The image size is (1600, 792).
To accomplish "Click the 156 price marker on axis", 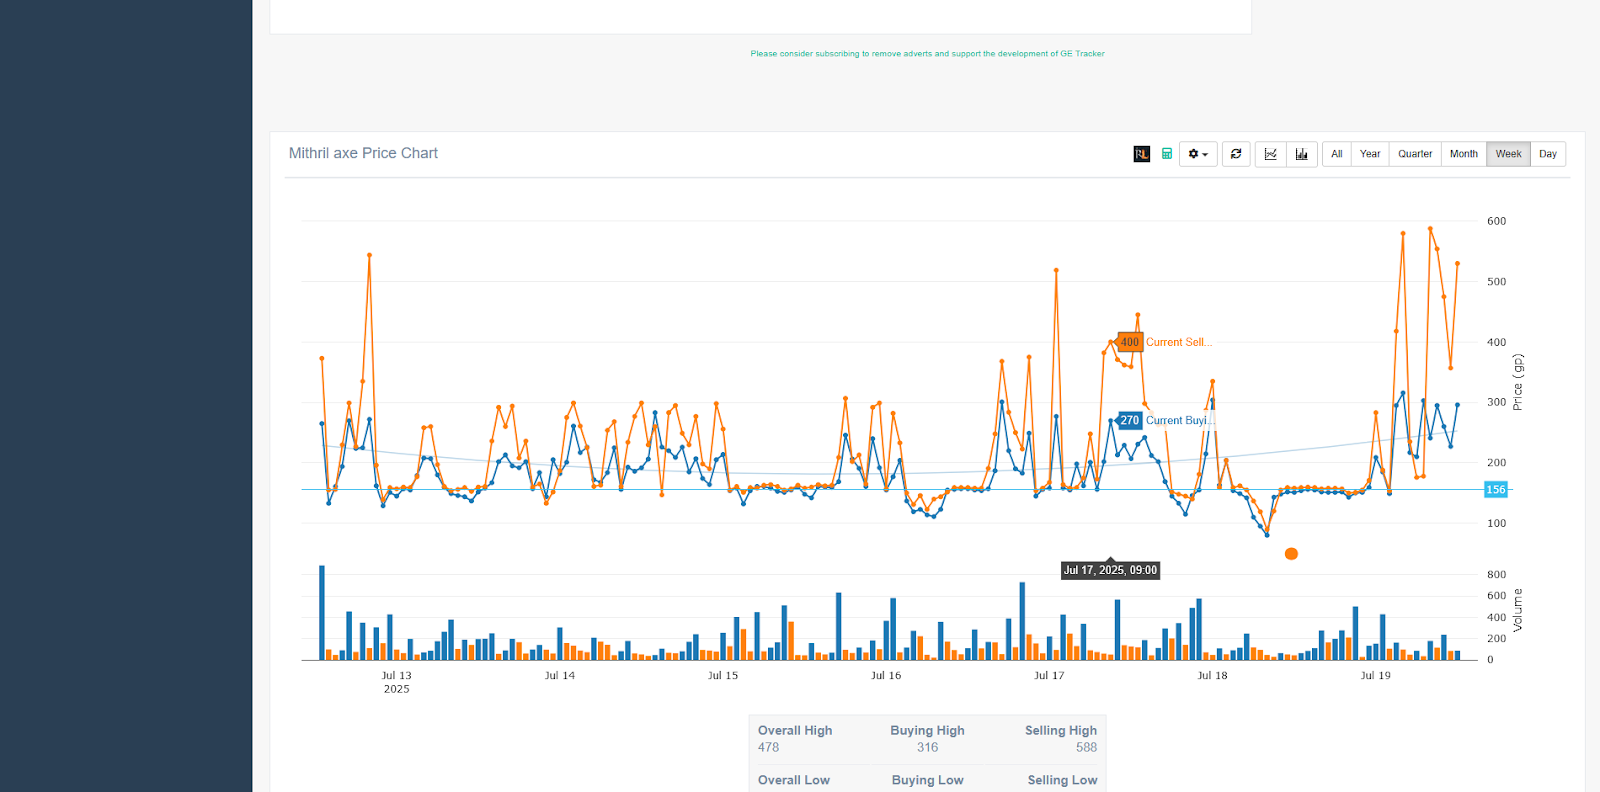I will (x=1495, y=490).
